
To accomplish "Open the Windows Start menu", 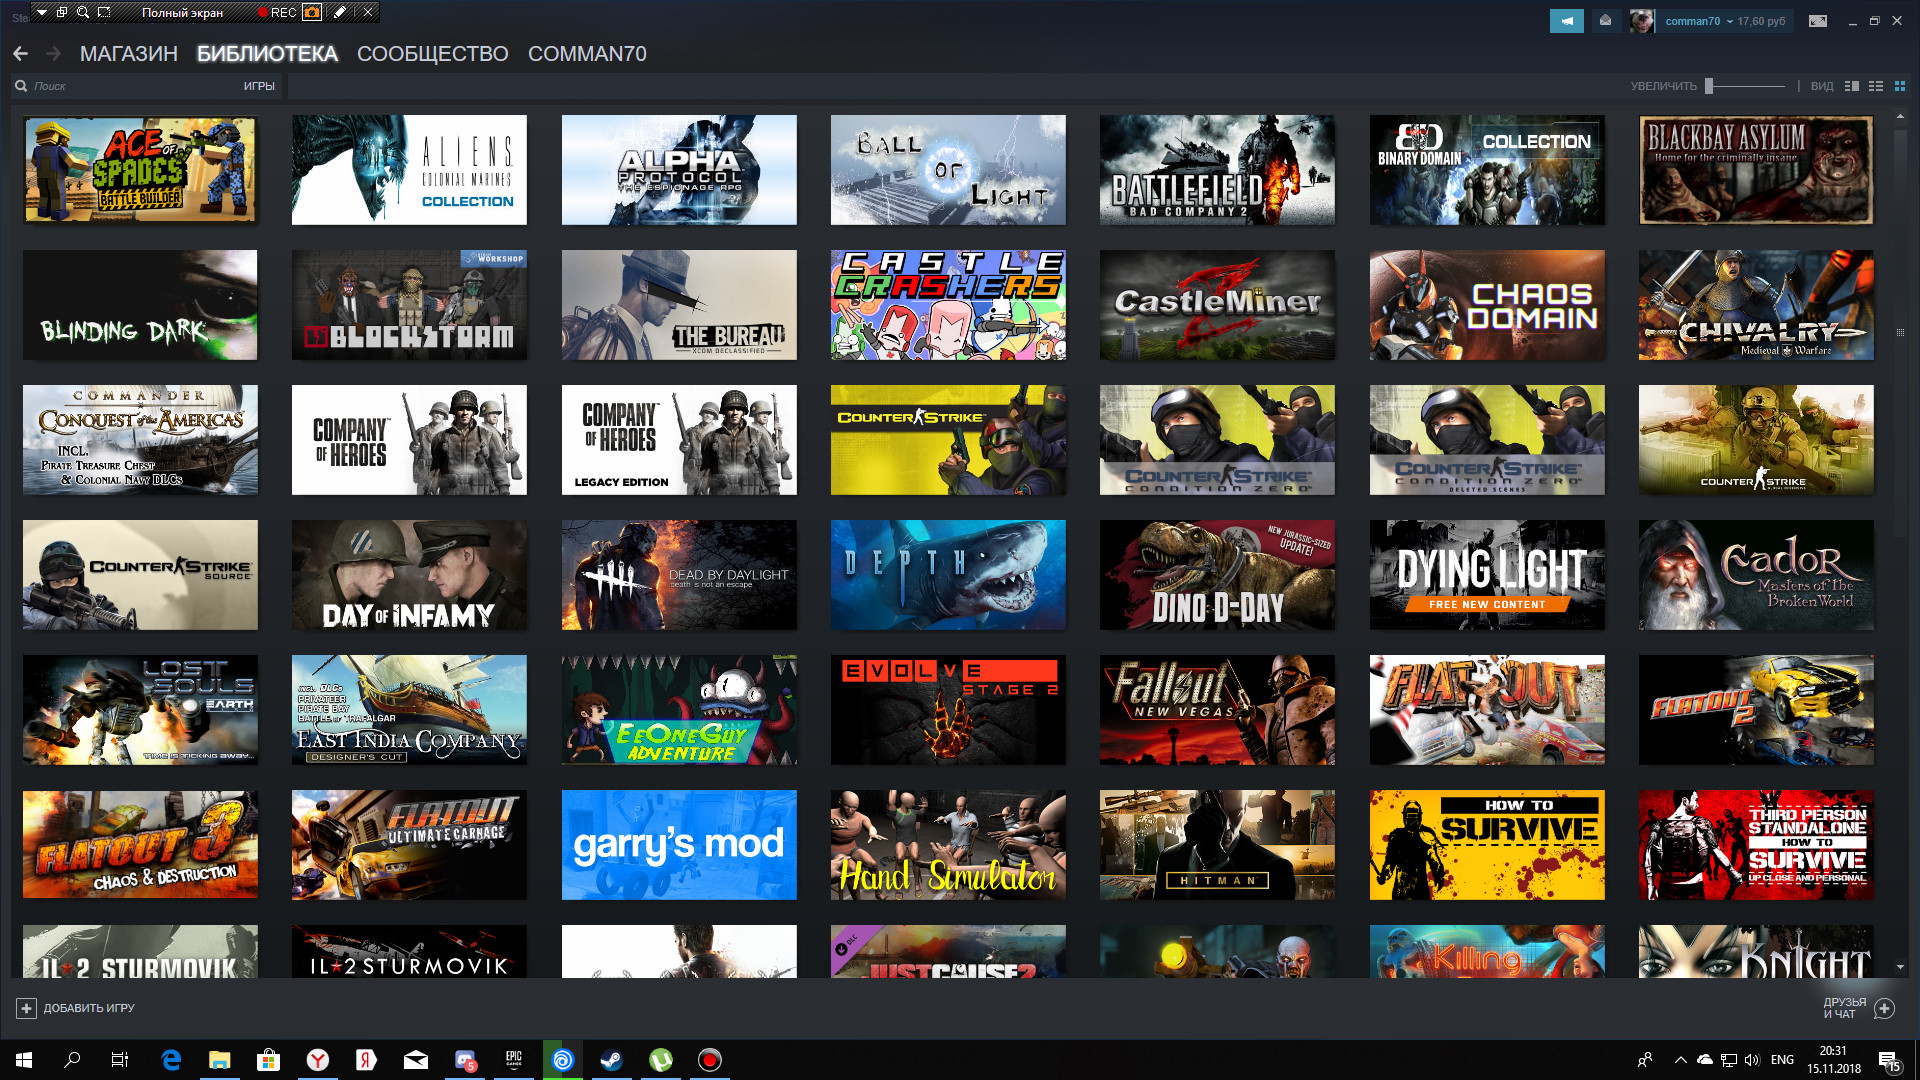I will pos(24,1060).
